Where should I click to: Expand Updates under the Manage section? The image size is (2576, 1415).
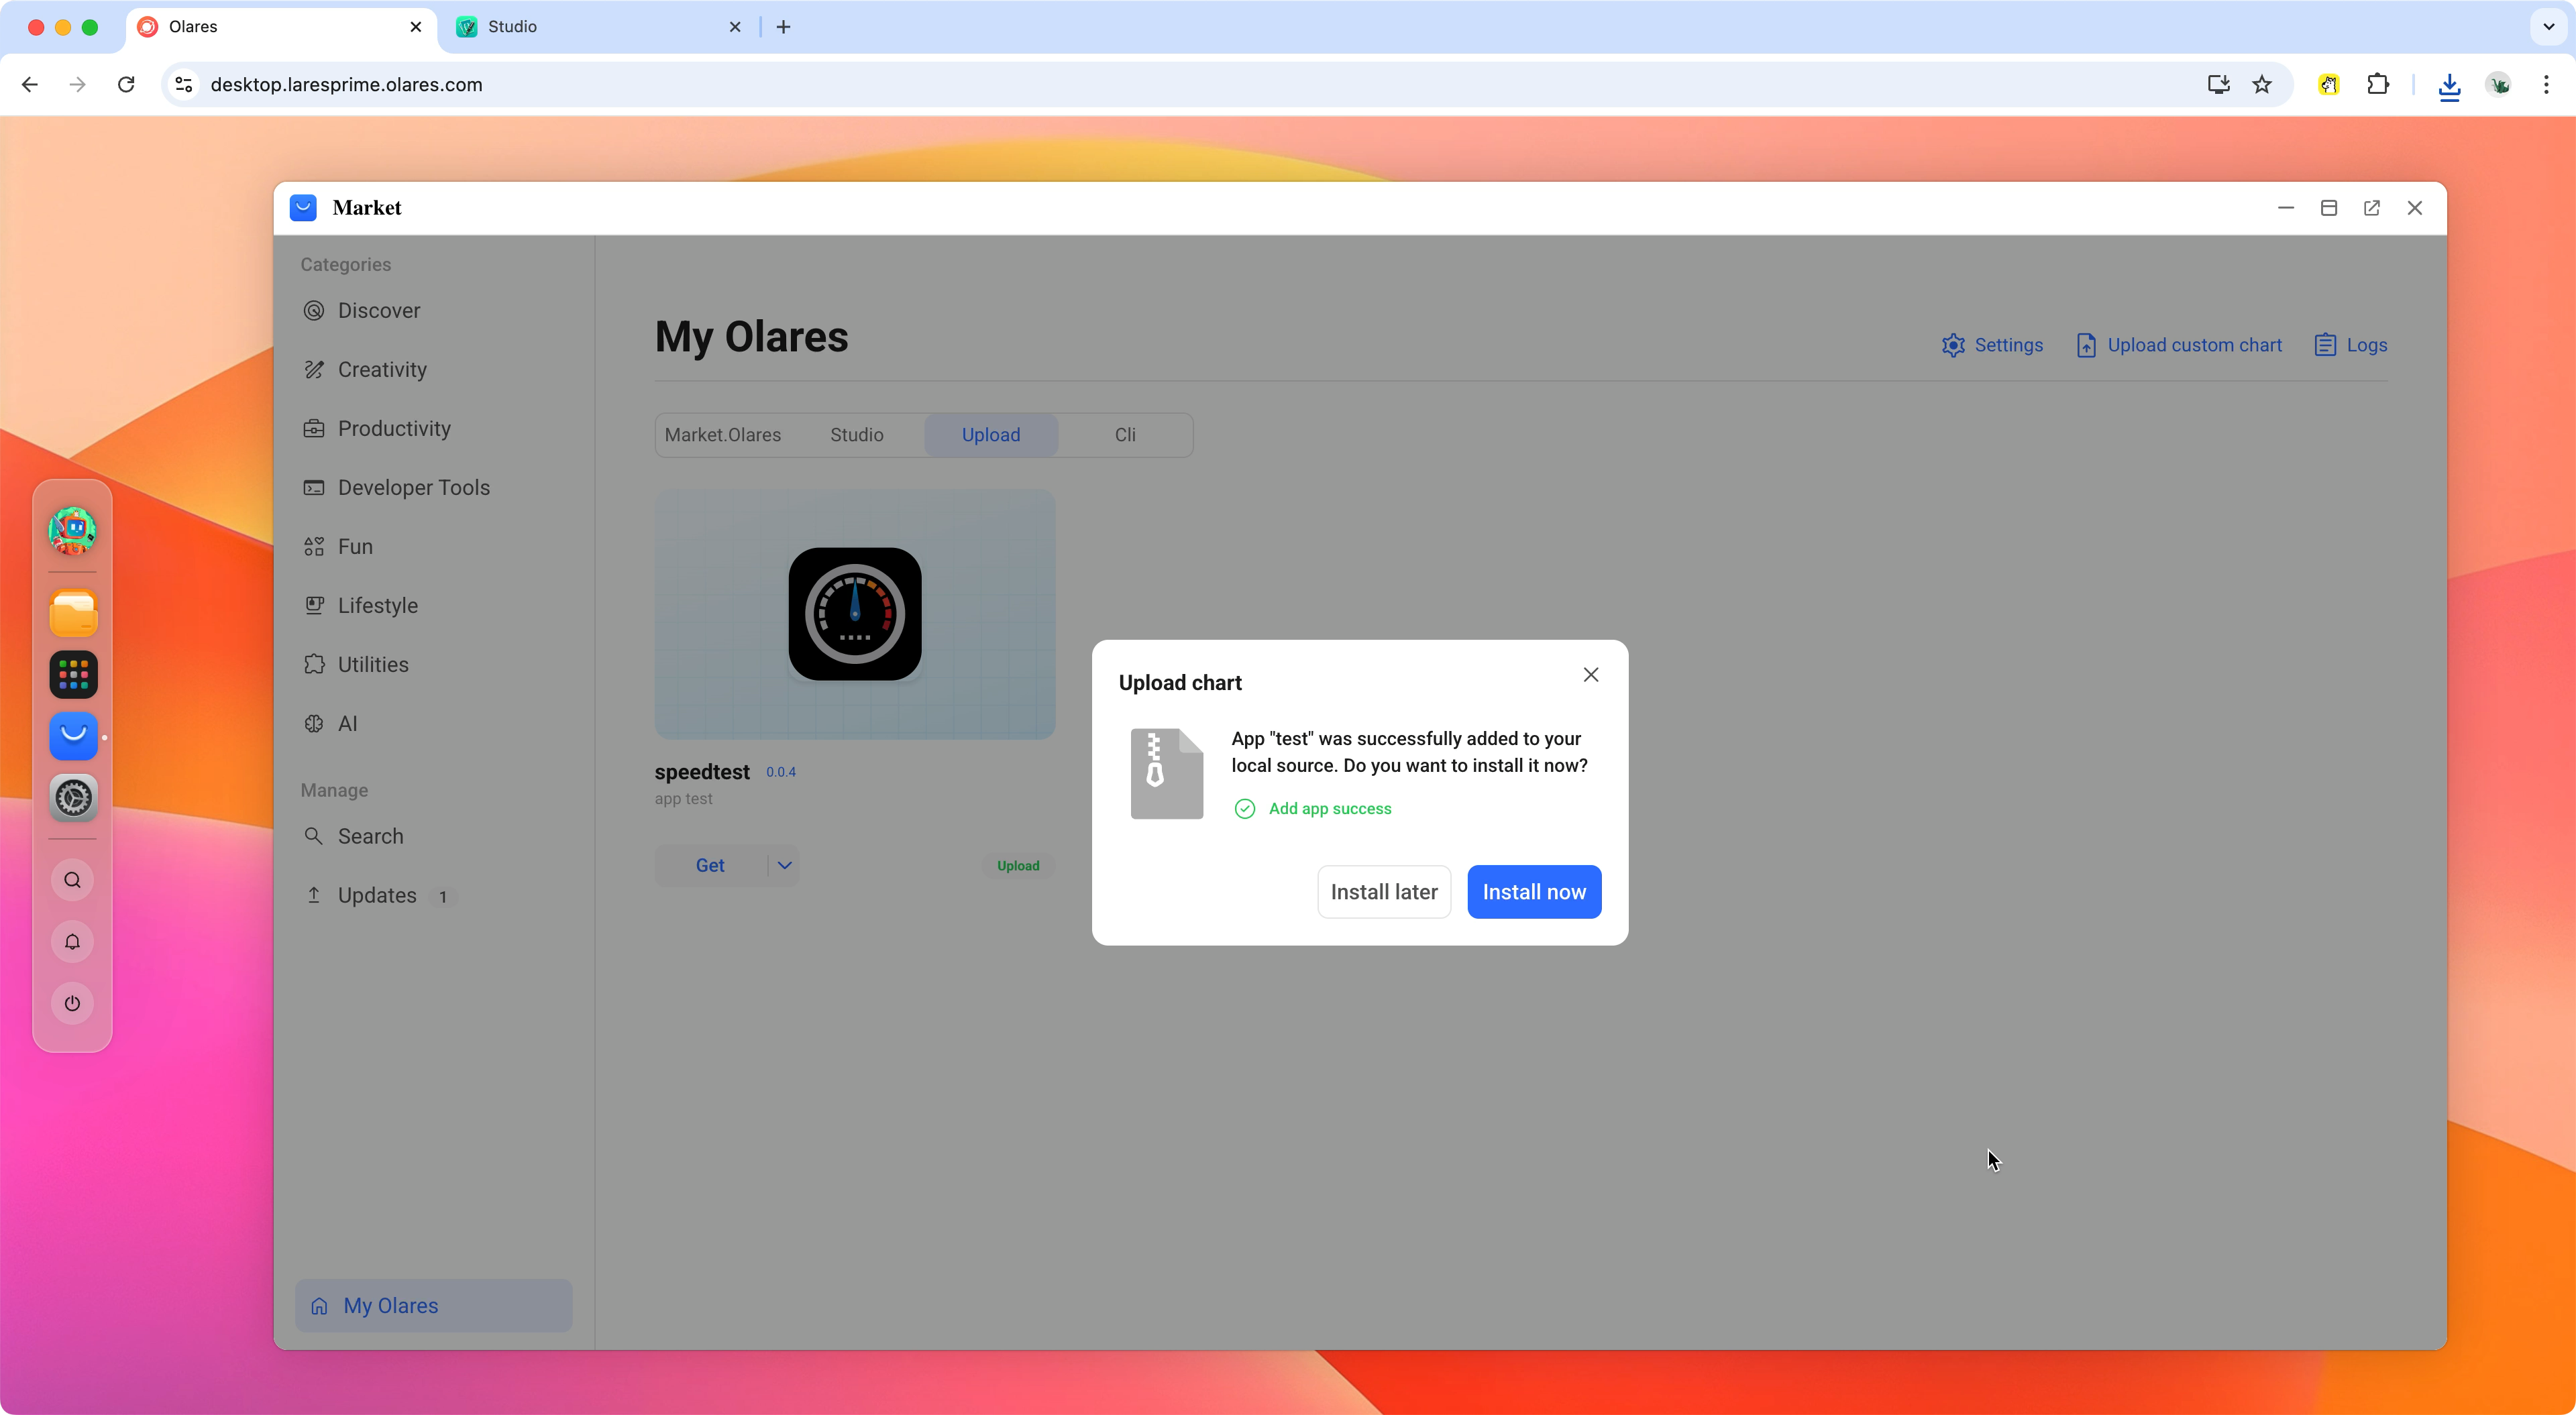coord(376,895)
